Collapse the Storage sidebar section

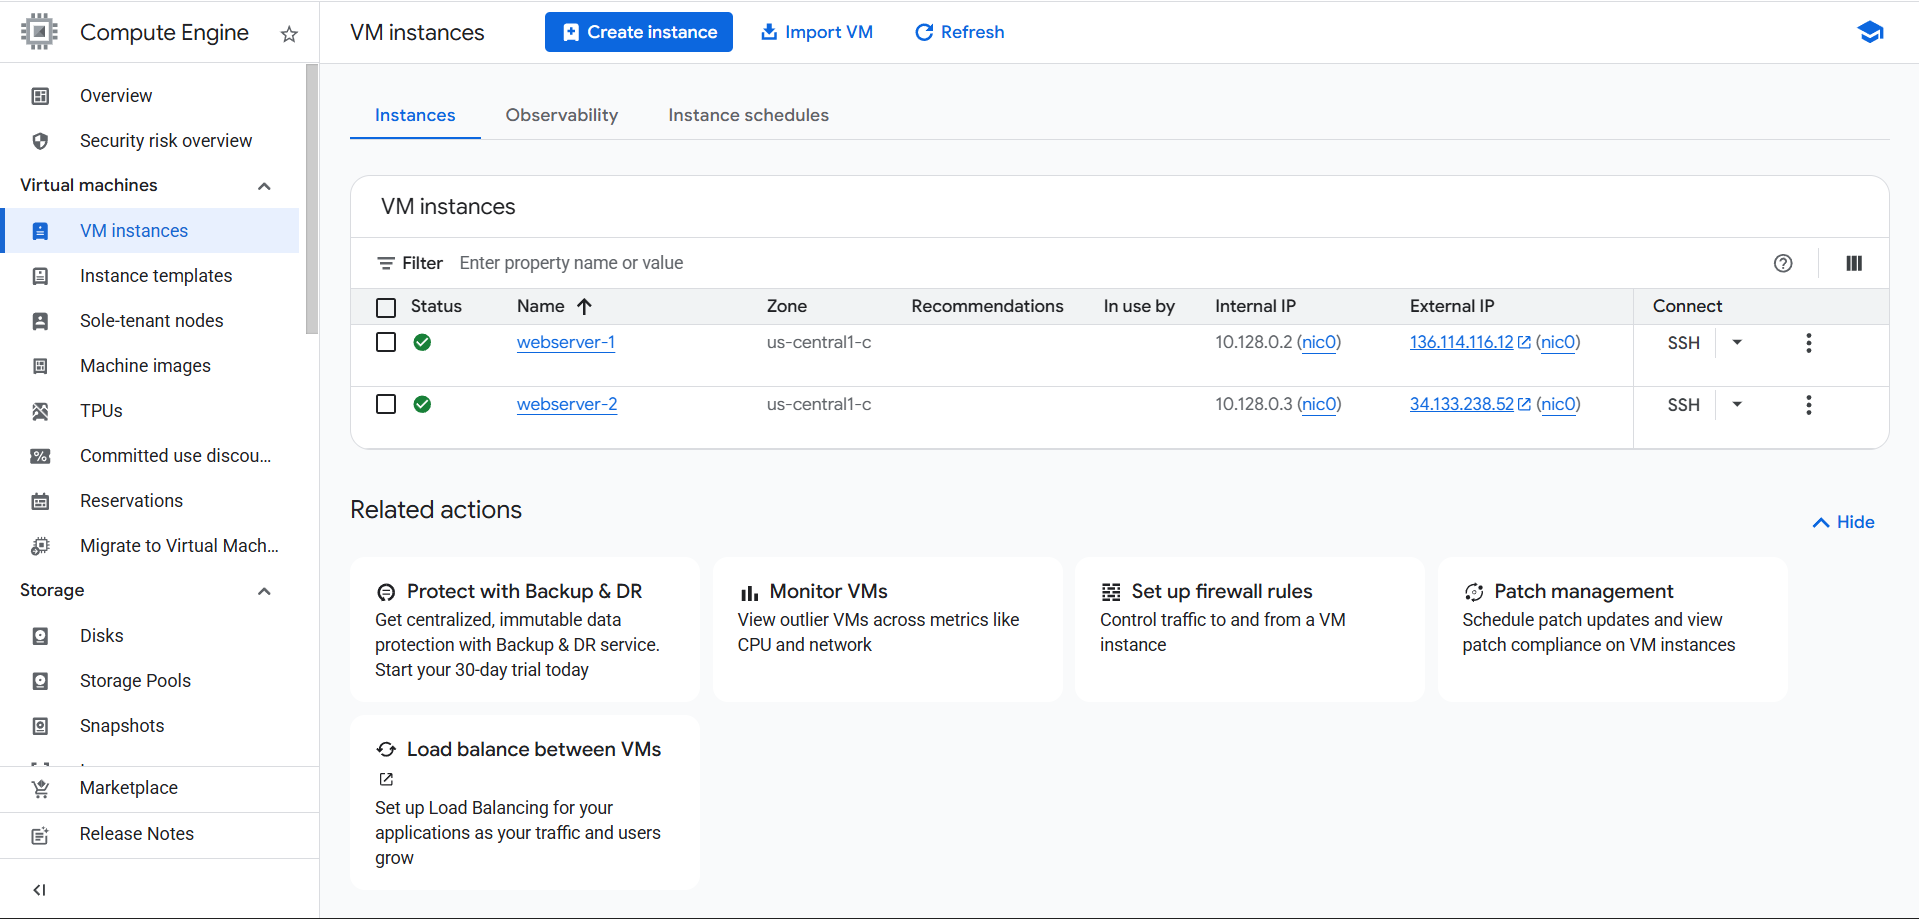(x=264, y=591)
